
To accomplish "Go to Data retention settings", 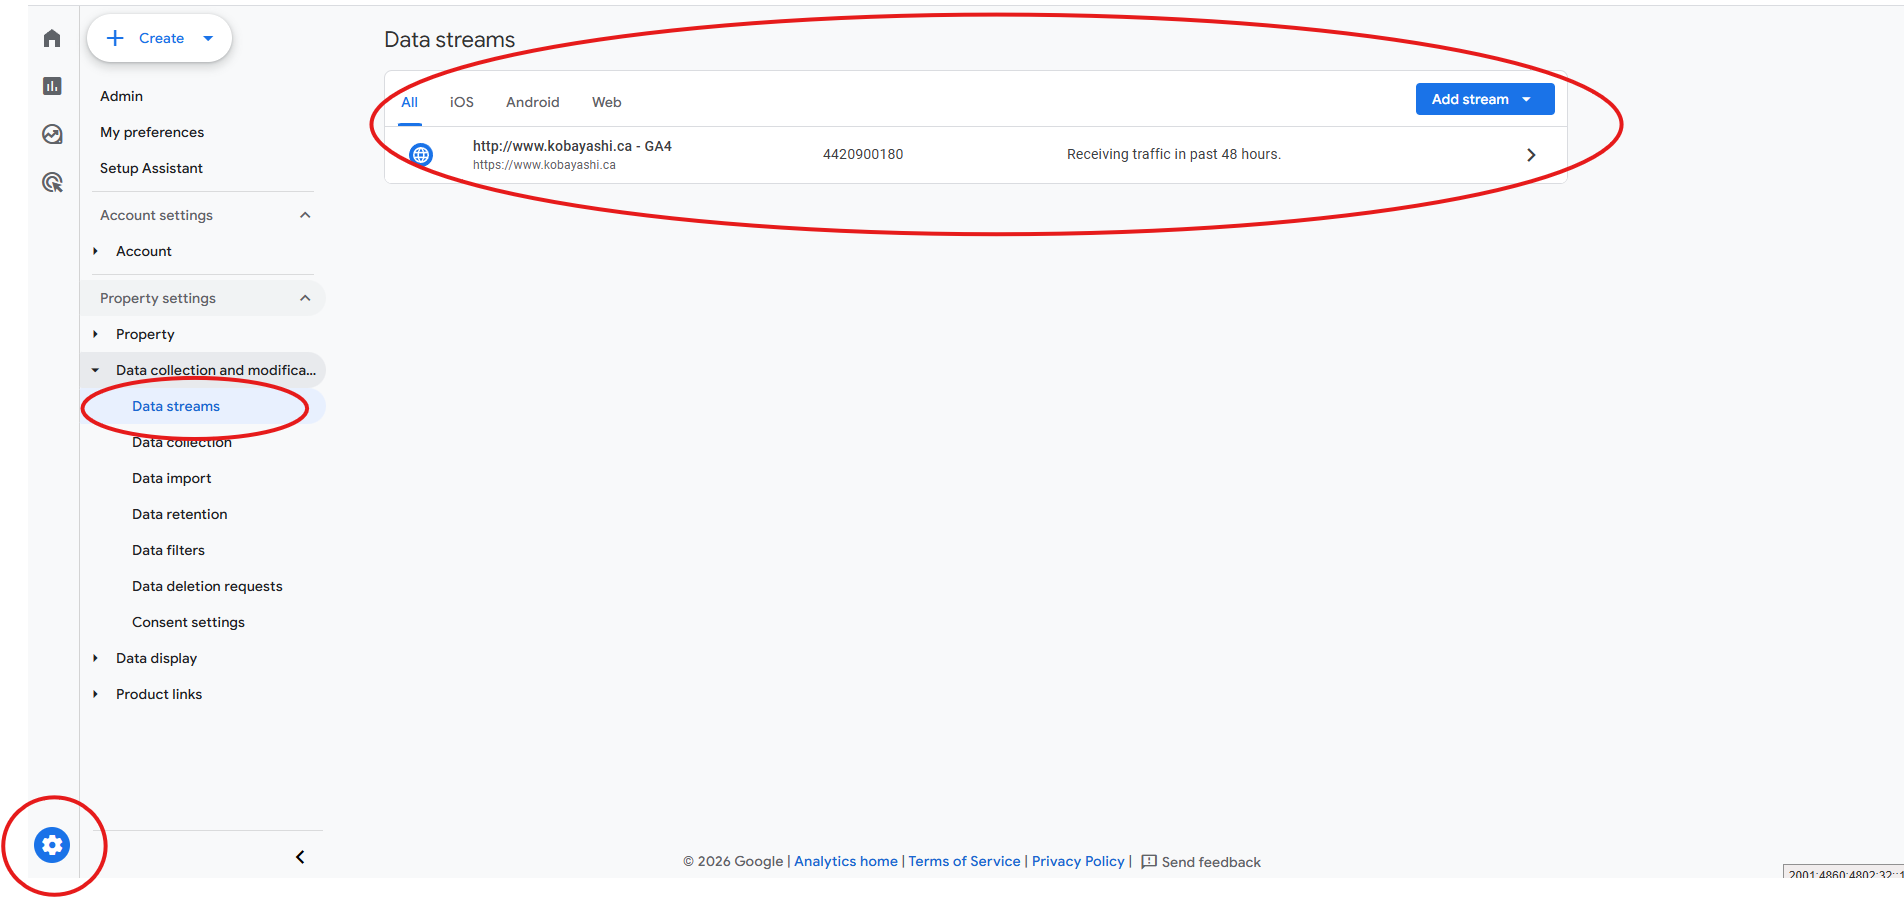I will 180,514.
